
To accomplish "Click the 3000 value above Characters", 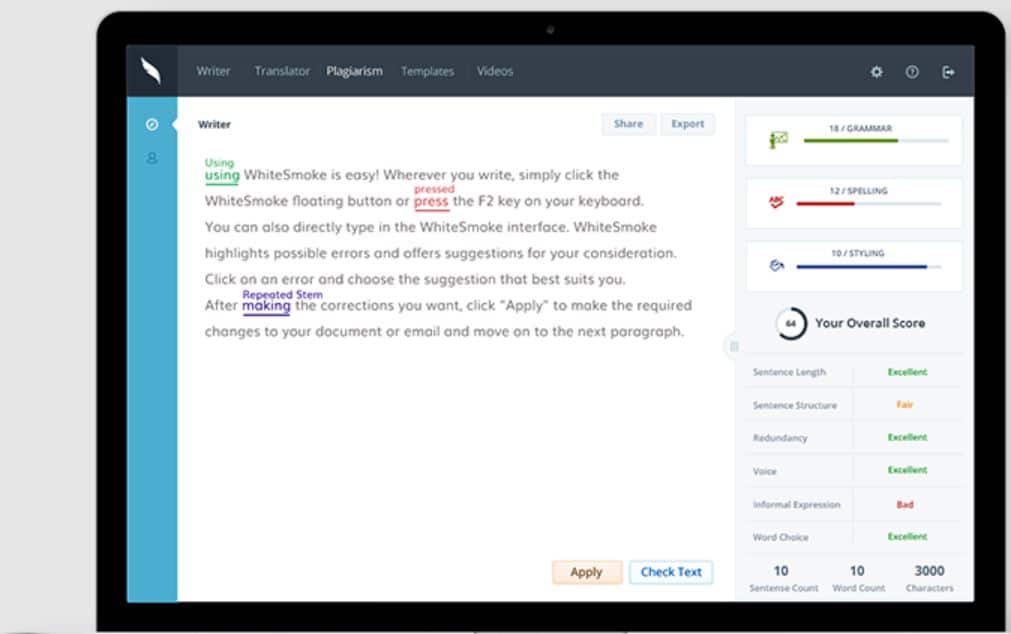I will tap(929, 571).
